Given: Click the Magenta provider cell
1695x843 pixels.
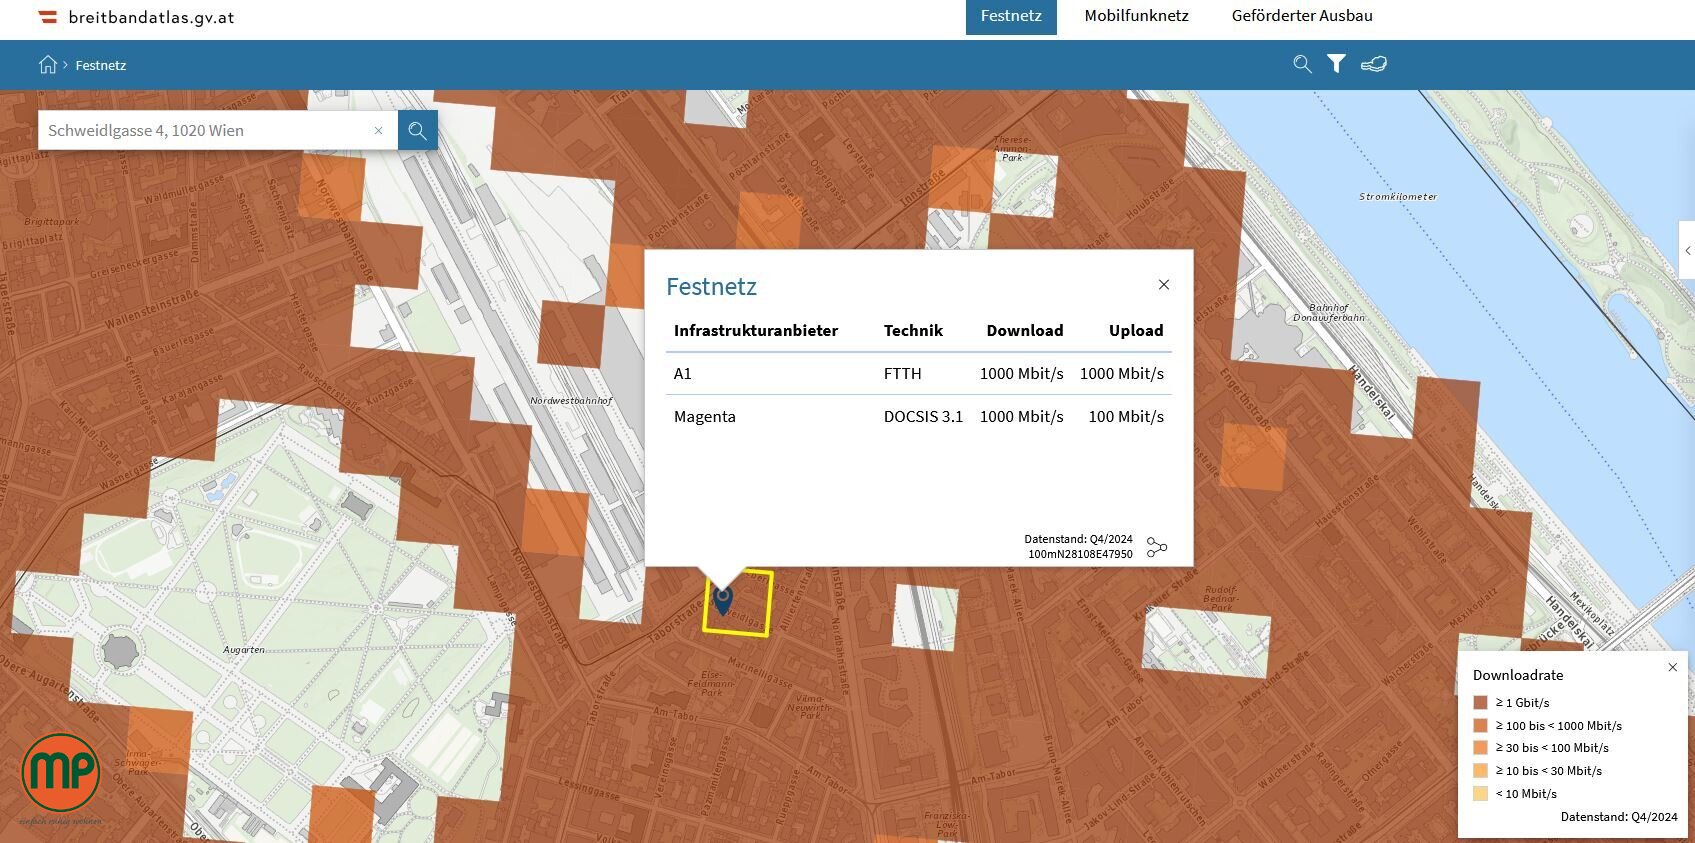Looking at the screenshot, I should pyautogui.click(x=705, y=417).
